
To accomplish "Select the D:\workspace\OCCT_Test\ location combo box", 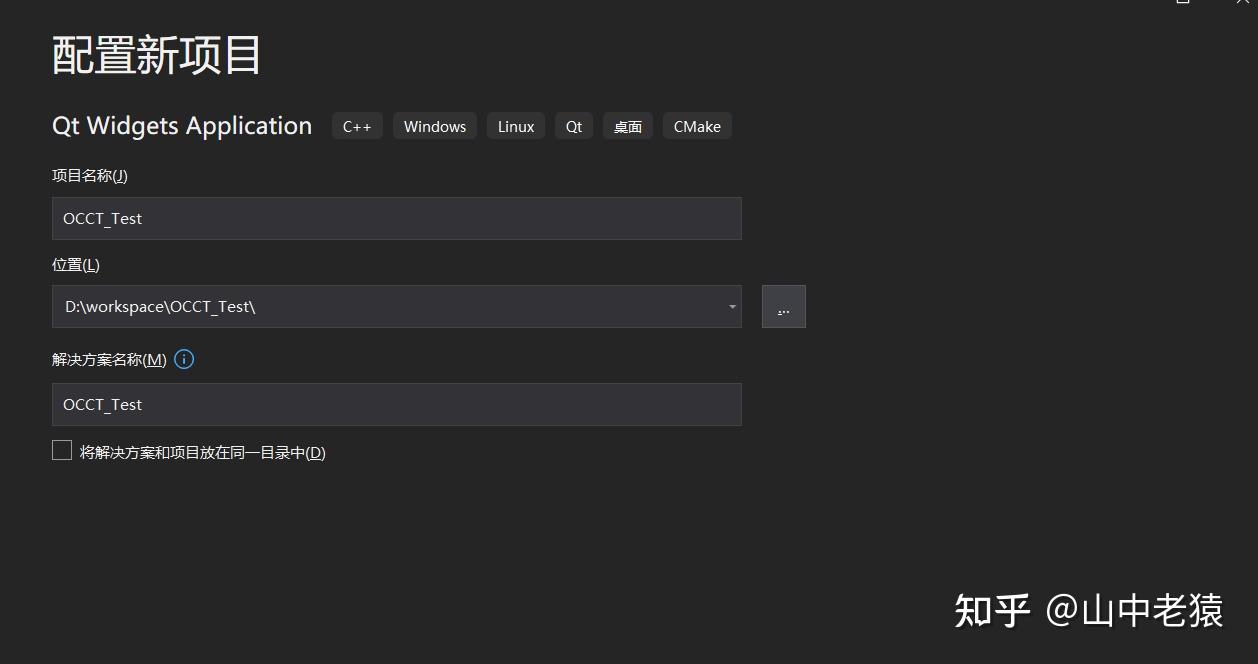I will click(397, 306).
